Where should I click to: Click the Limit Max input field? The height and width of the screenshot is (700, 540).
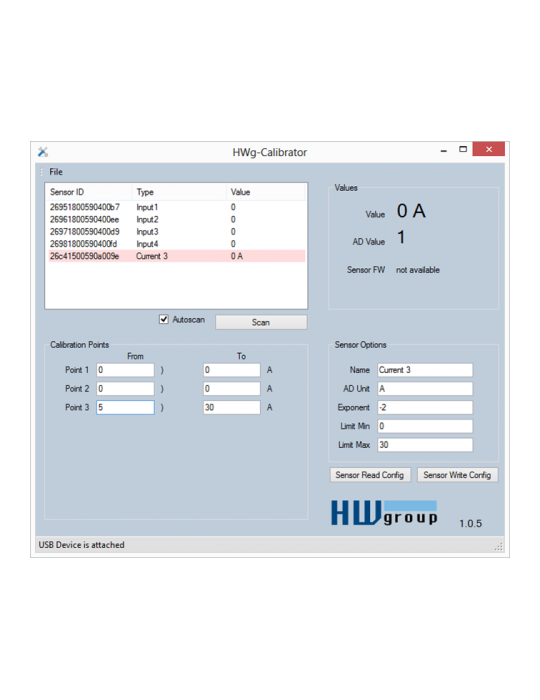tap(425, 445)
